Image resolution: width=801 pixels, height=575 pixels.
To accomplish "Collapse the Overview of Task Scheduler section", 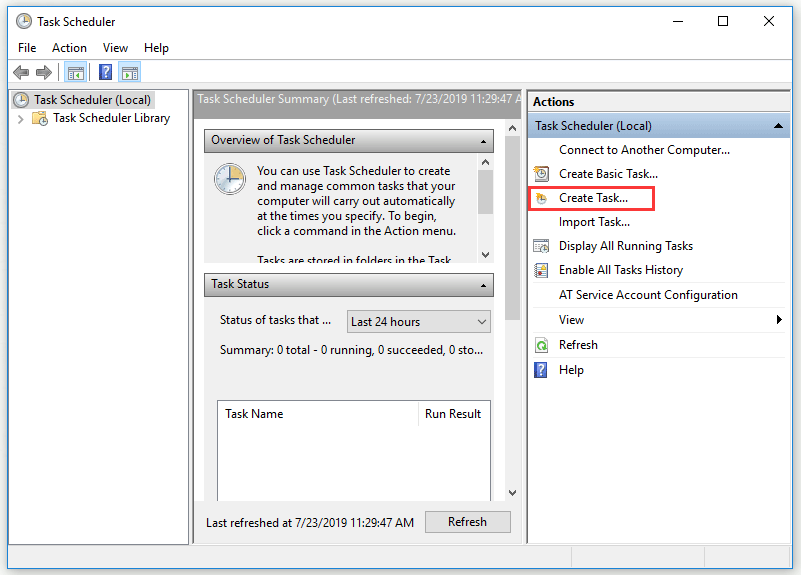I will pos(483,141).
